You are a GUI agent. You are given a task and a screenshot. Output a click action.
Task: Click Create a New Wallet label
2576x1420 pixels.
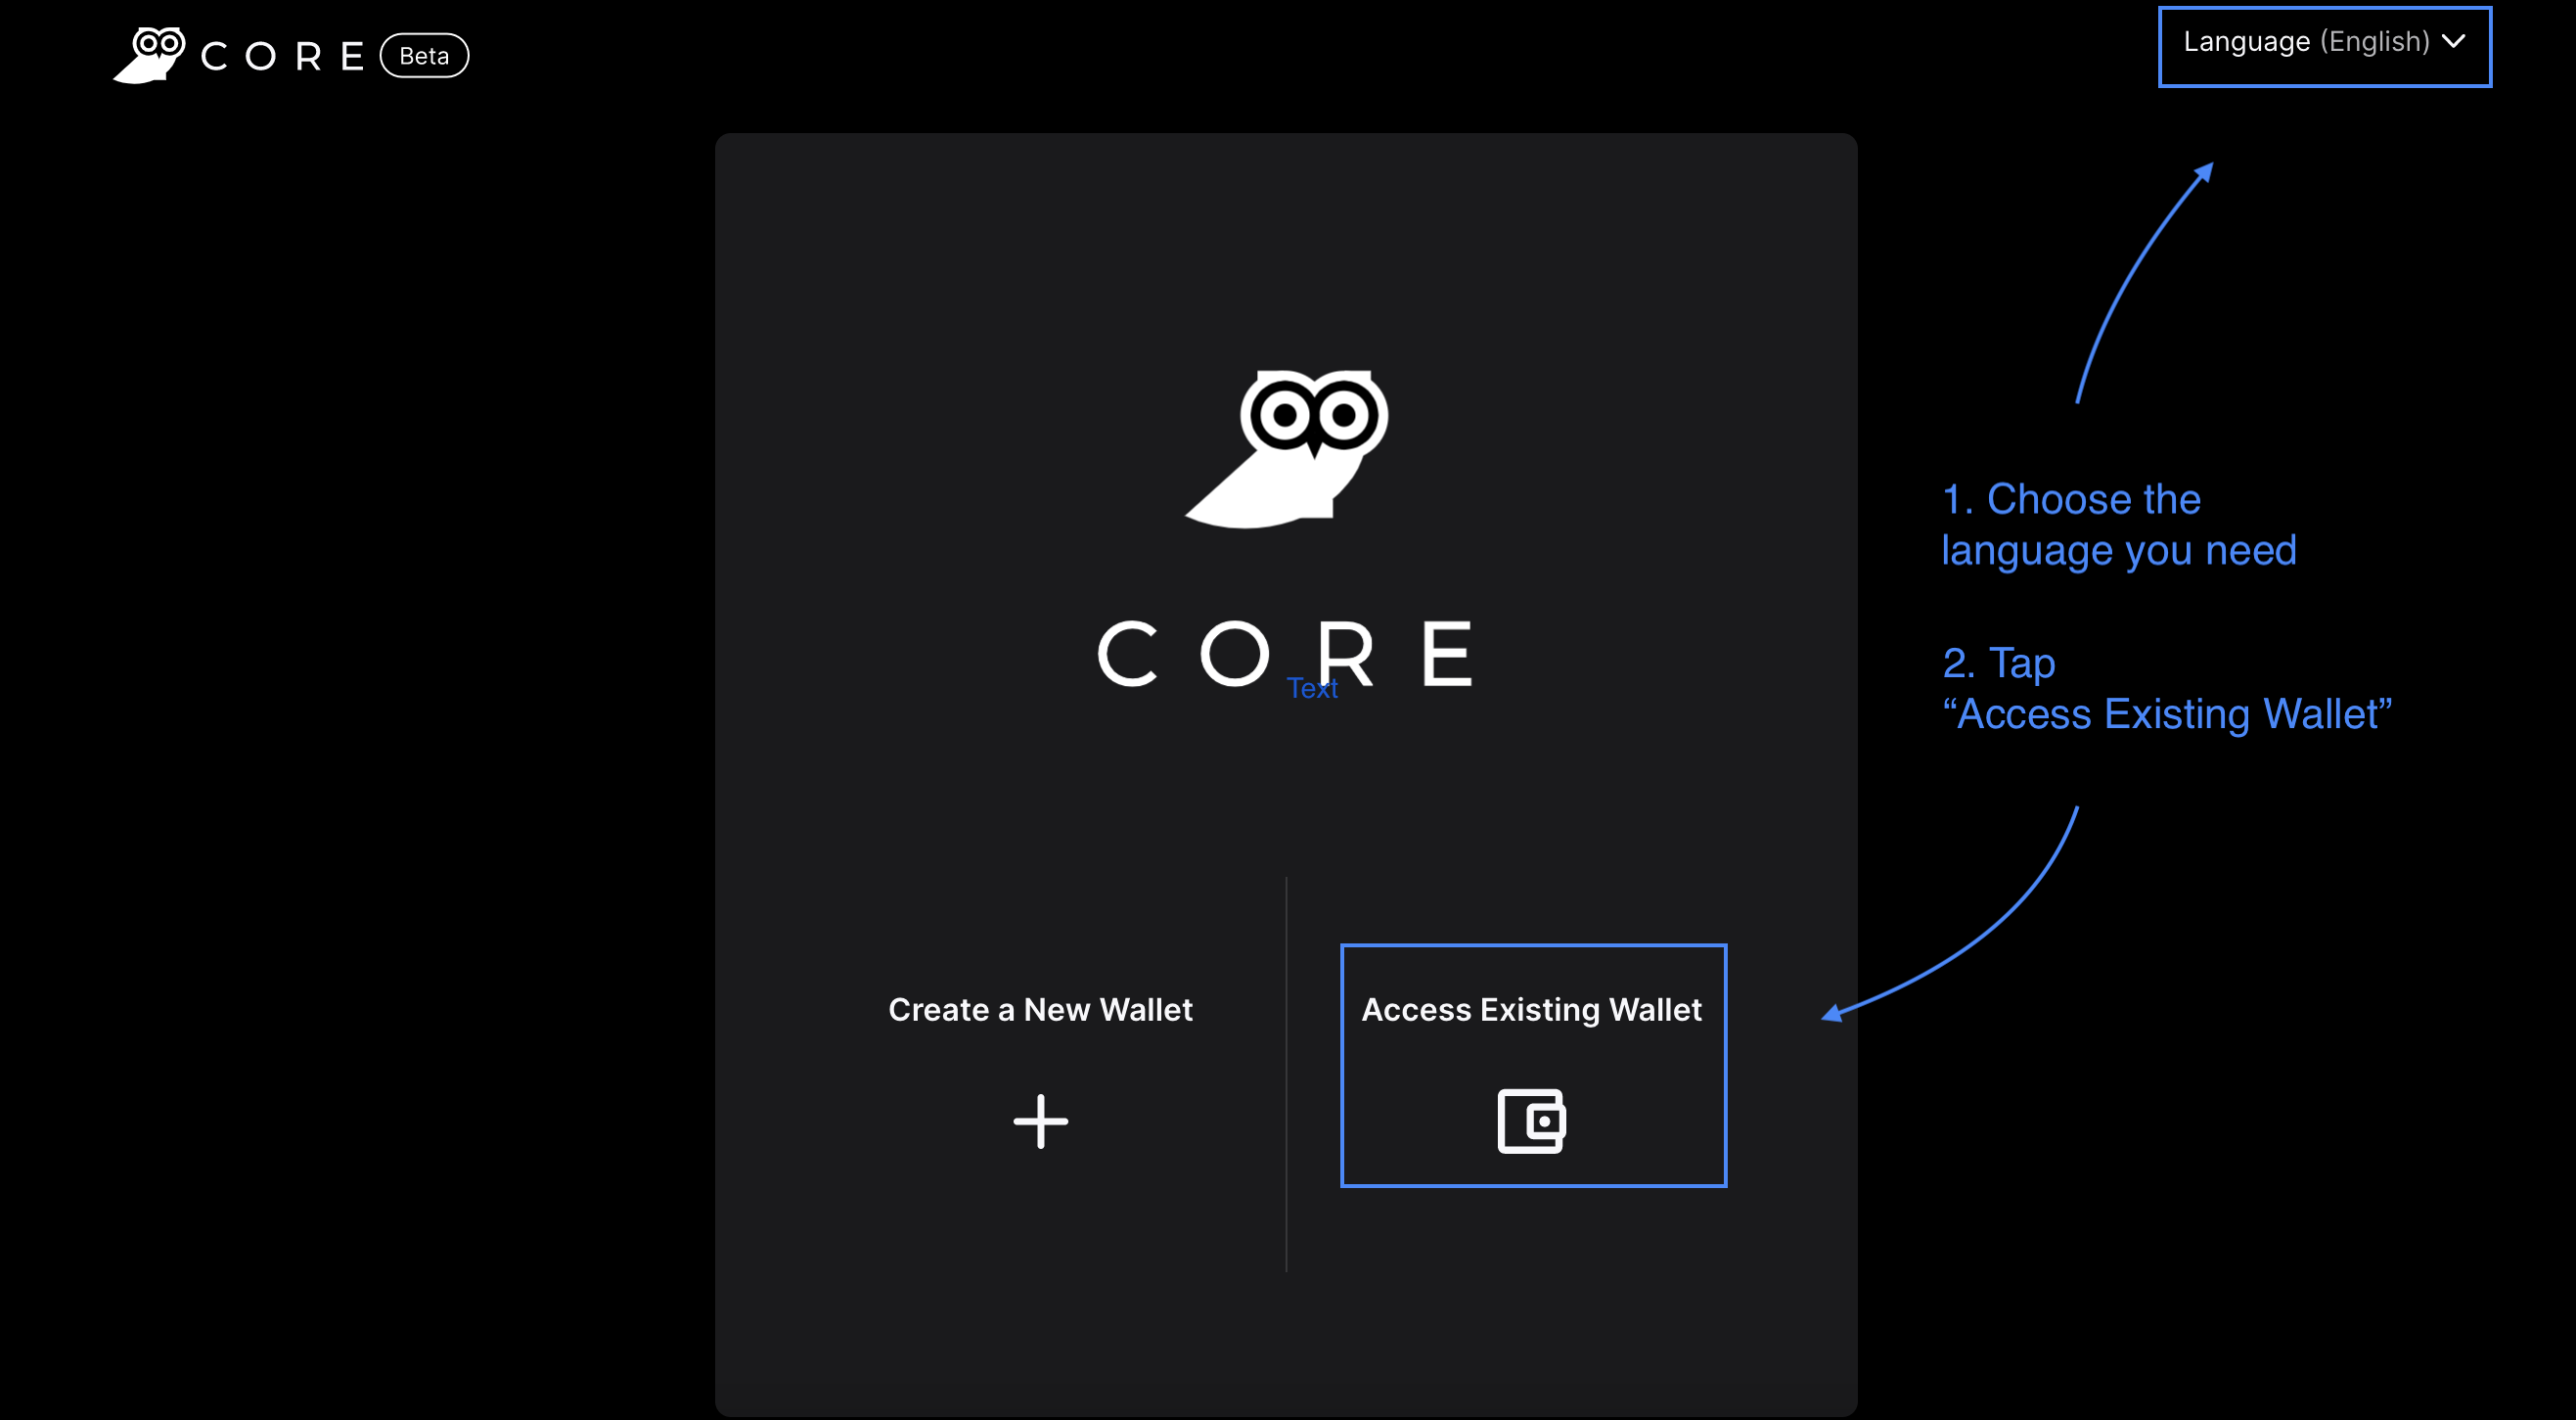pyautogui.click(x=1040, y=1009)
